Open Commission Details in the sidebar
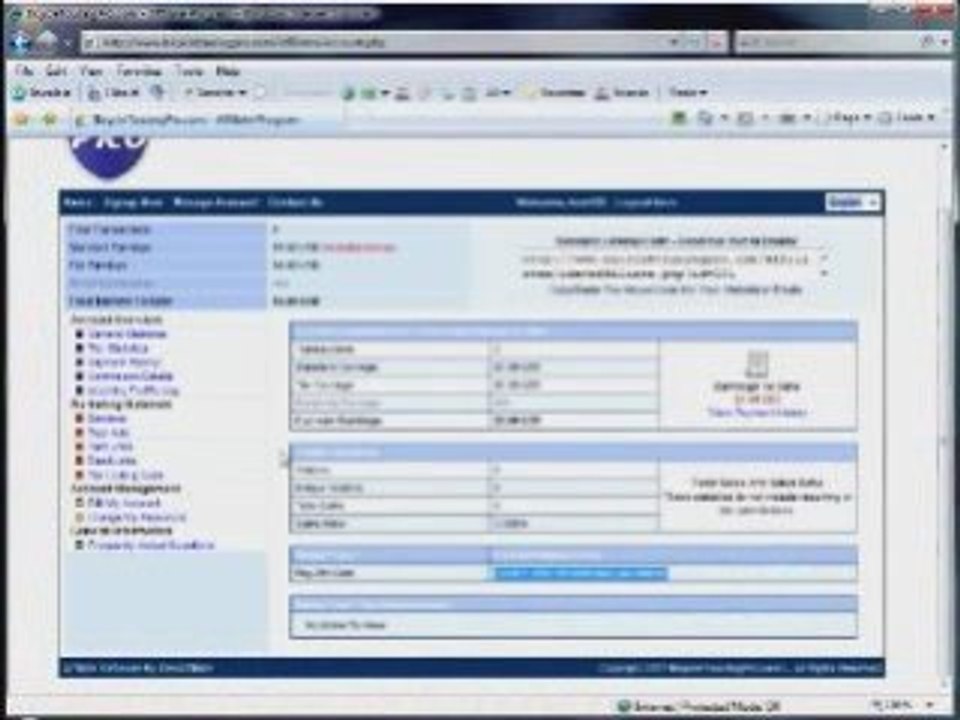This screenshot has height=720, width=960. point(130,376)
